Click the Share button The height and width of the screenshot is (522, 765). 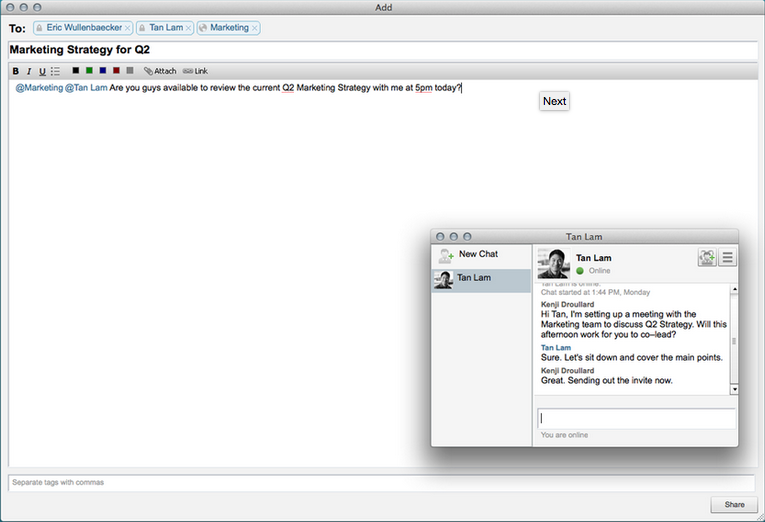tap(734, 504)
